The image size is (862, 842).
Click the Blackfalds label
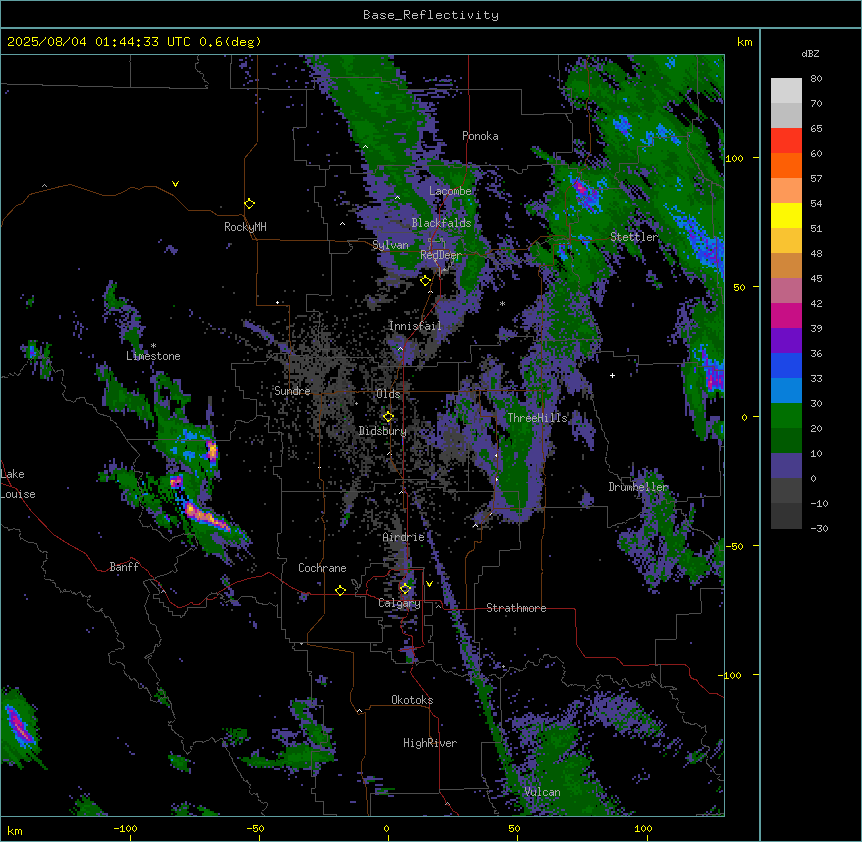(441, 223)
